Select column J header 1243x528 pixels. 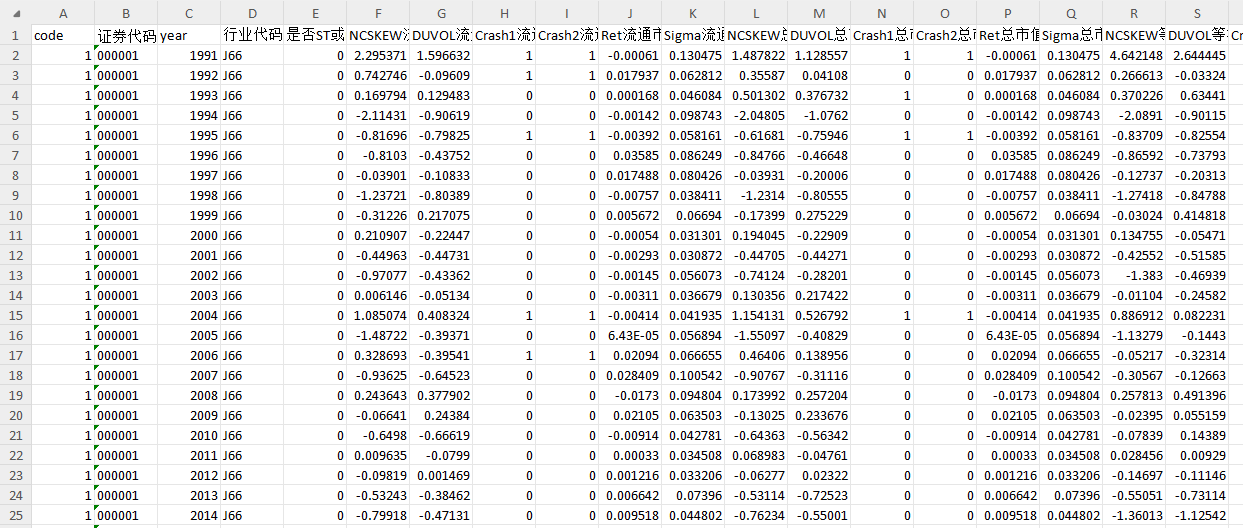pos(630,13)
